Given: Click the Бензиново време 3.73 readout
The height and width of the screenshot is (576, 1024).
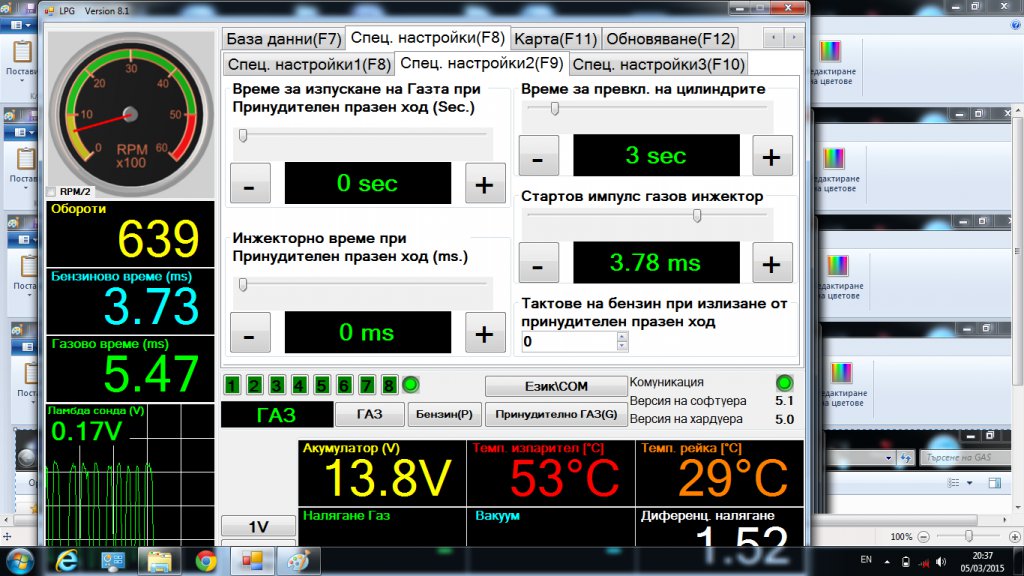Looking at the screenshot, I should (130, 301).
